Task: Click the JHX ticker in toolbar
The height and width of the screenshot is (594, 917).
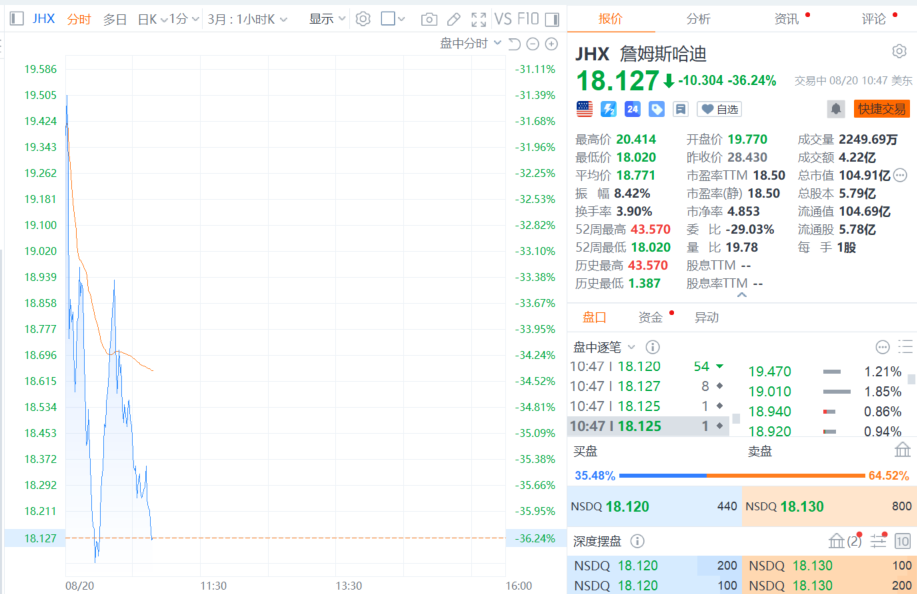Action: pos(43,19)
